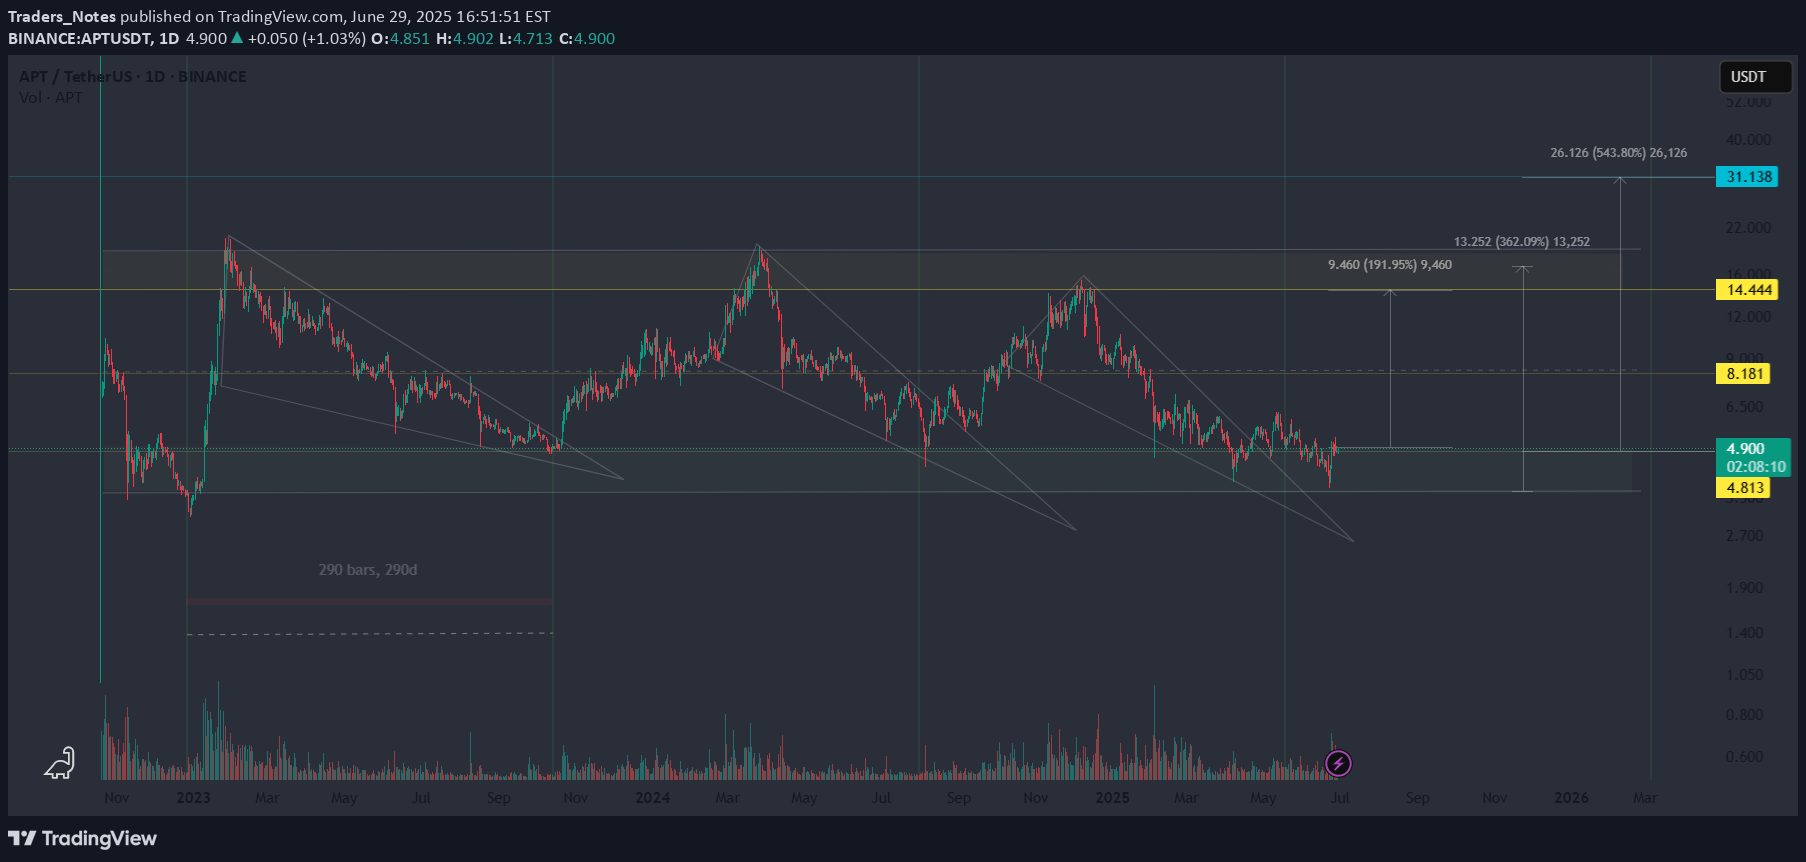Image resolution: width=1806 pixels, height=862 pixels.
Task: Click 1.050 on the price axis
Action: point(1745,675)
